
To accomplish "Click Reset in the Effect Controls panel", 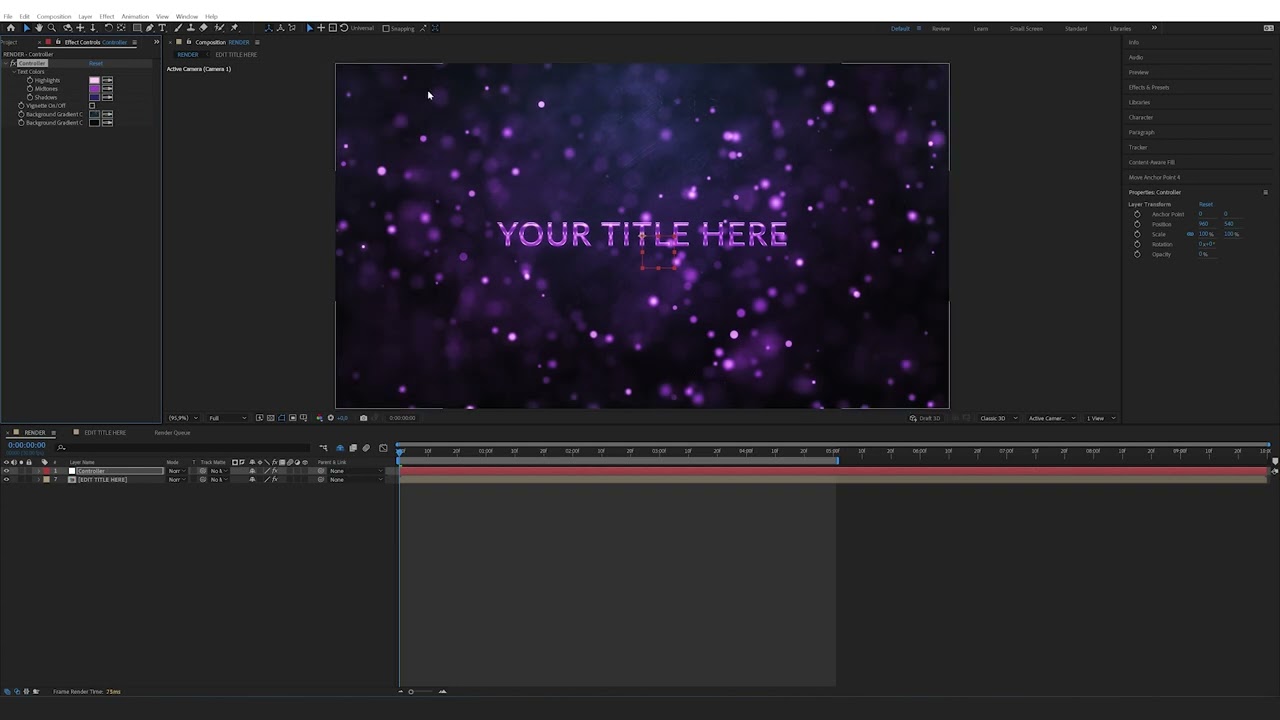I will coord(96,63).
